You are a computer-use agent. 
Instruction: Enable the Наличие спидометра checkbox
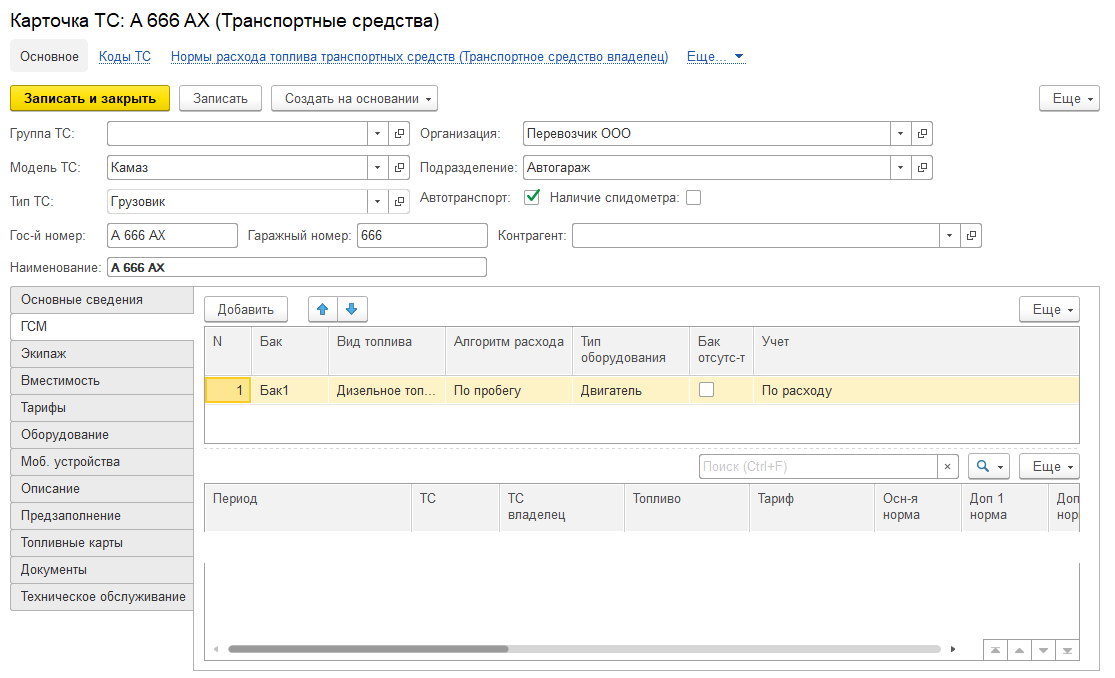(x=693, y=198)
